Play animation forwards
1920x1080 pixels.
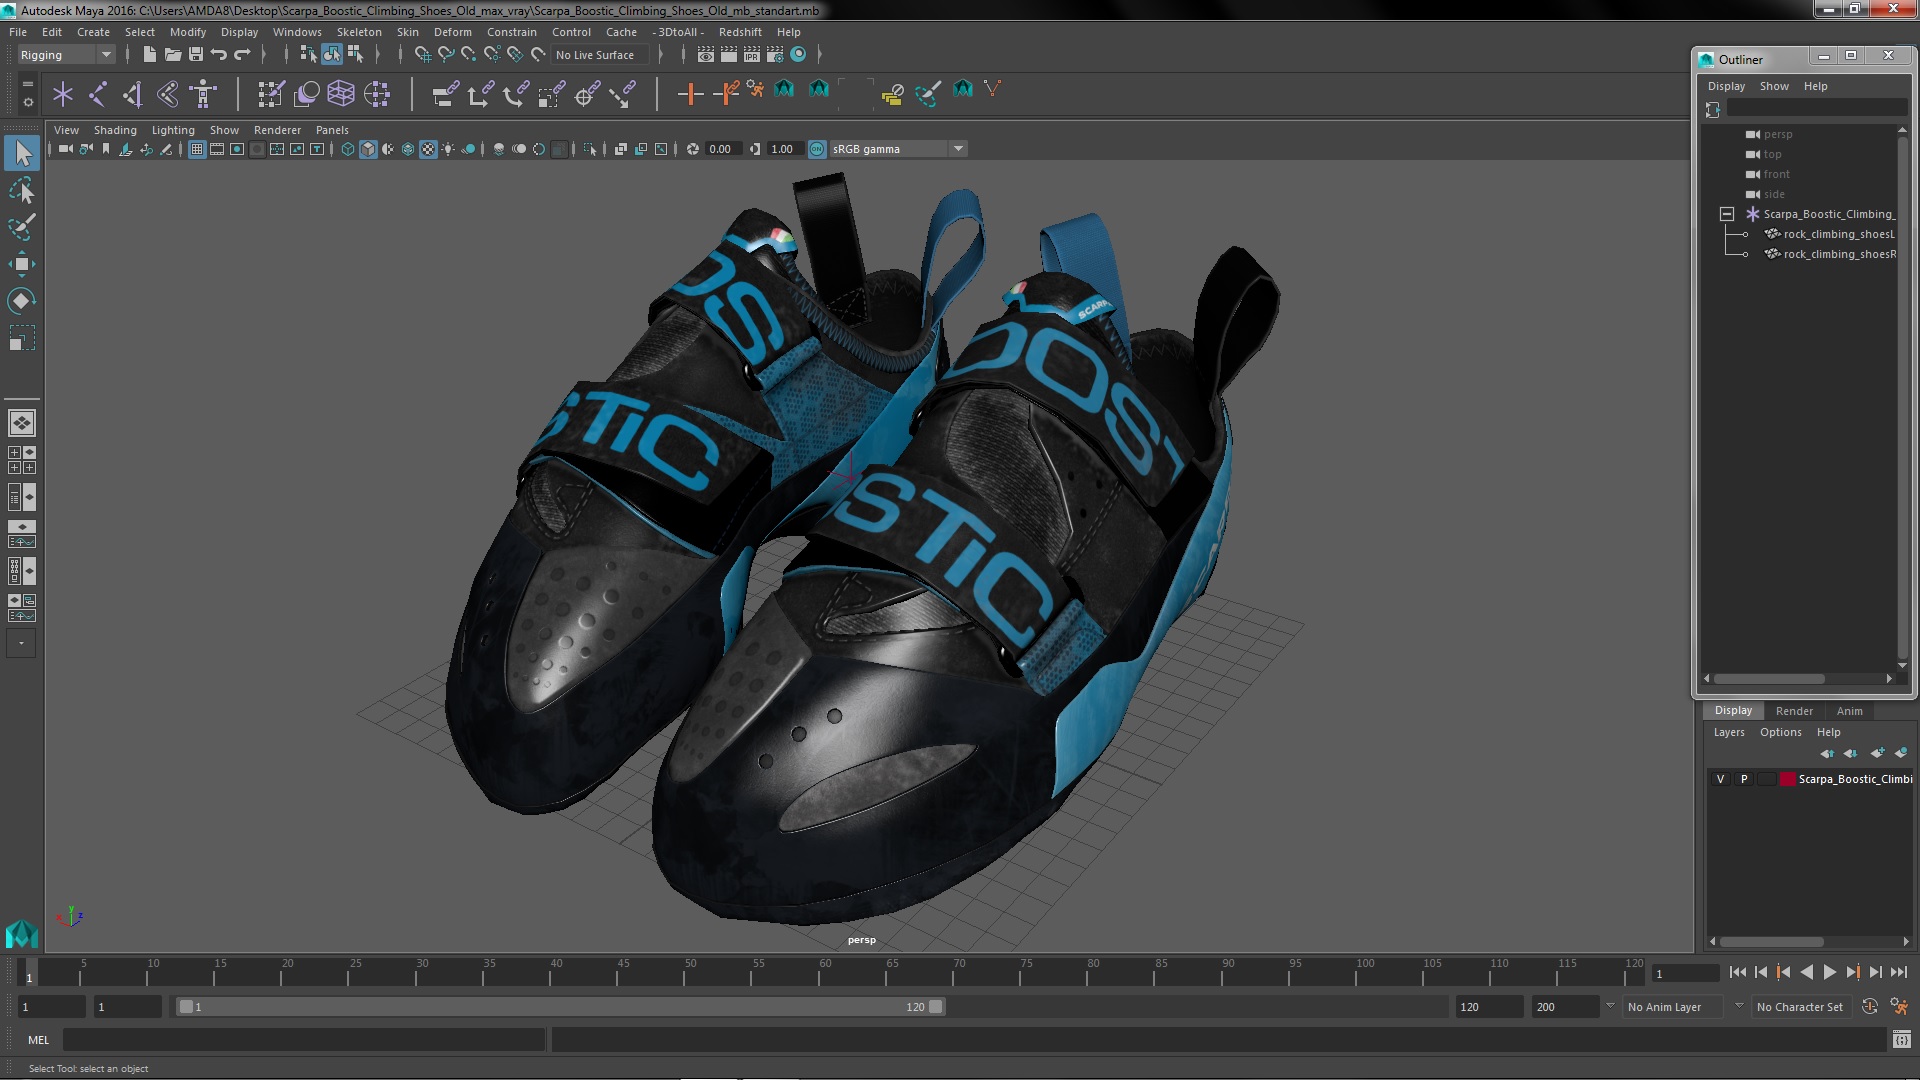pos(1829,972)
